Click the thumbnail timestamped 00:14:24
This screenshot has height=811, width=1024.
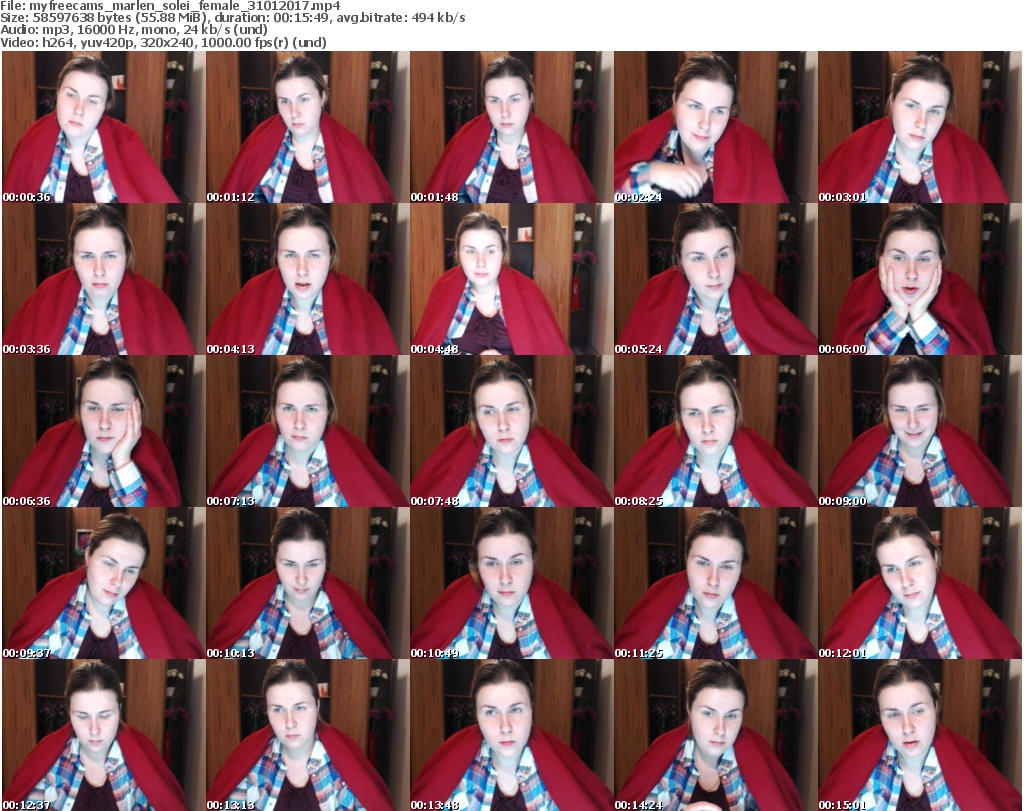[715, 735]
